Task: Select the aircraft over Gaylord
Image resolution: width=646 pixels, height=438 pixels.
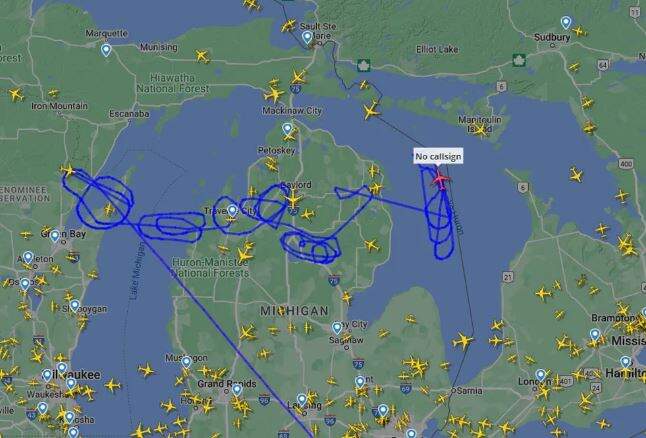Action: [x=293, y=200]
